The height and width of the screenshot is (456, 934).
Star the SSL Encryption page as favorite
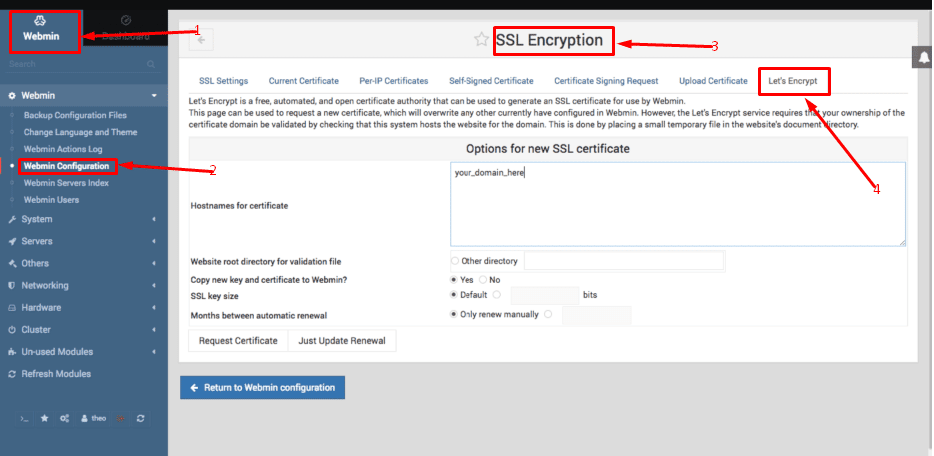coord(482,40)
